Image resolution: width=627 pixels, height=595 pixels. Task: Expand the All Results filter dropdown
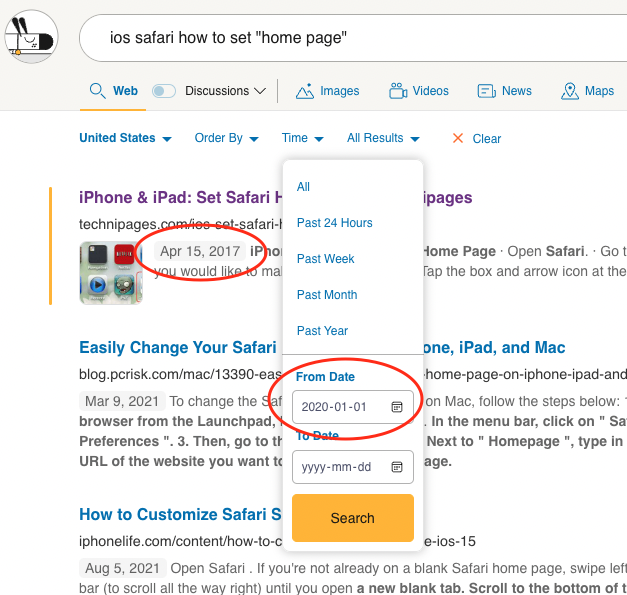383,138
